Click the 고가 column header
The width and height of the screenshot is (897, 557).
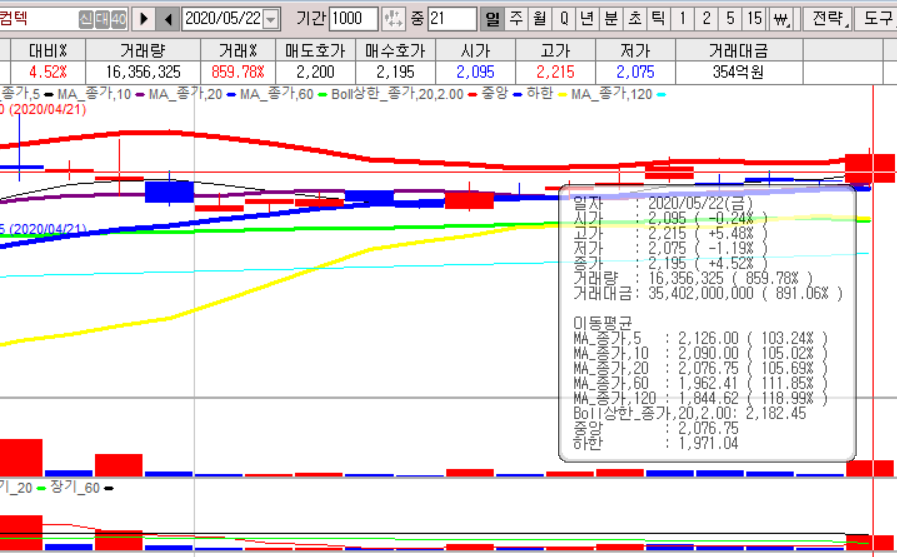(555, 50)
